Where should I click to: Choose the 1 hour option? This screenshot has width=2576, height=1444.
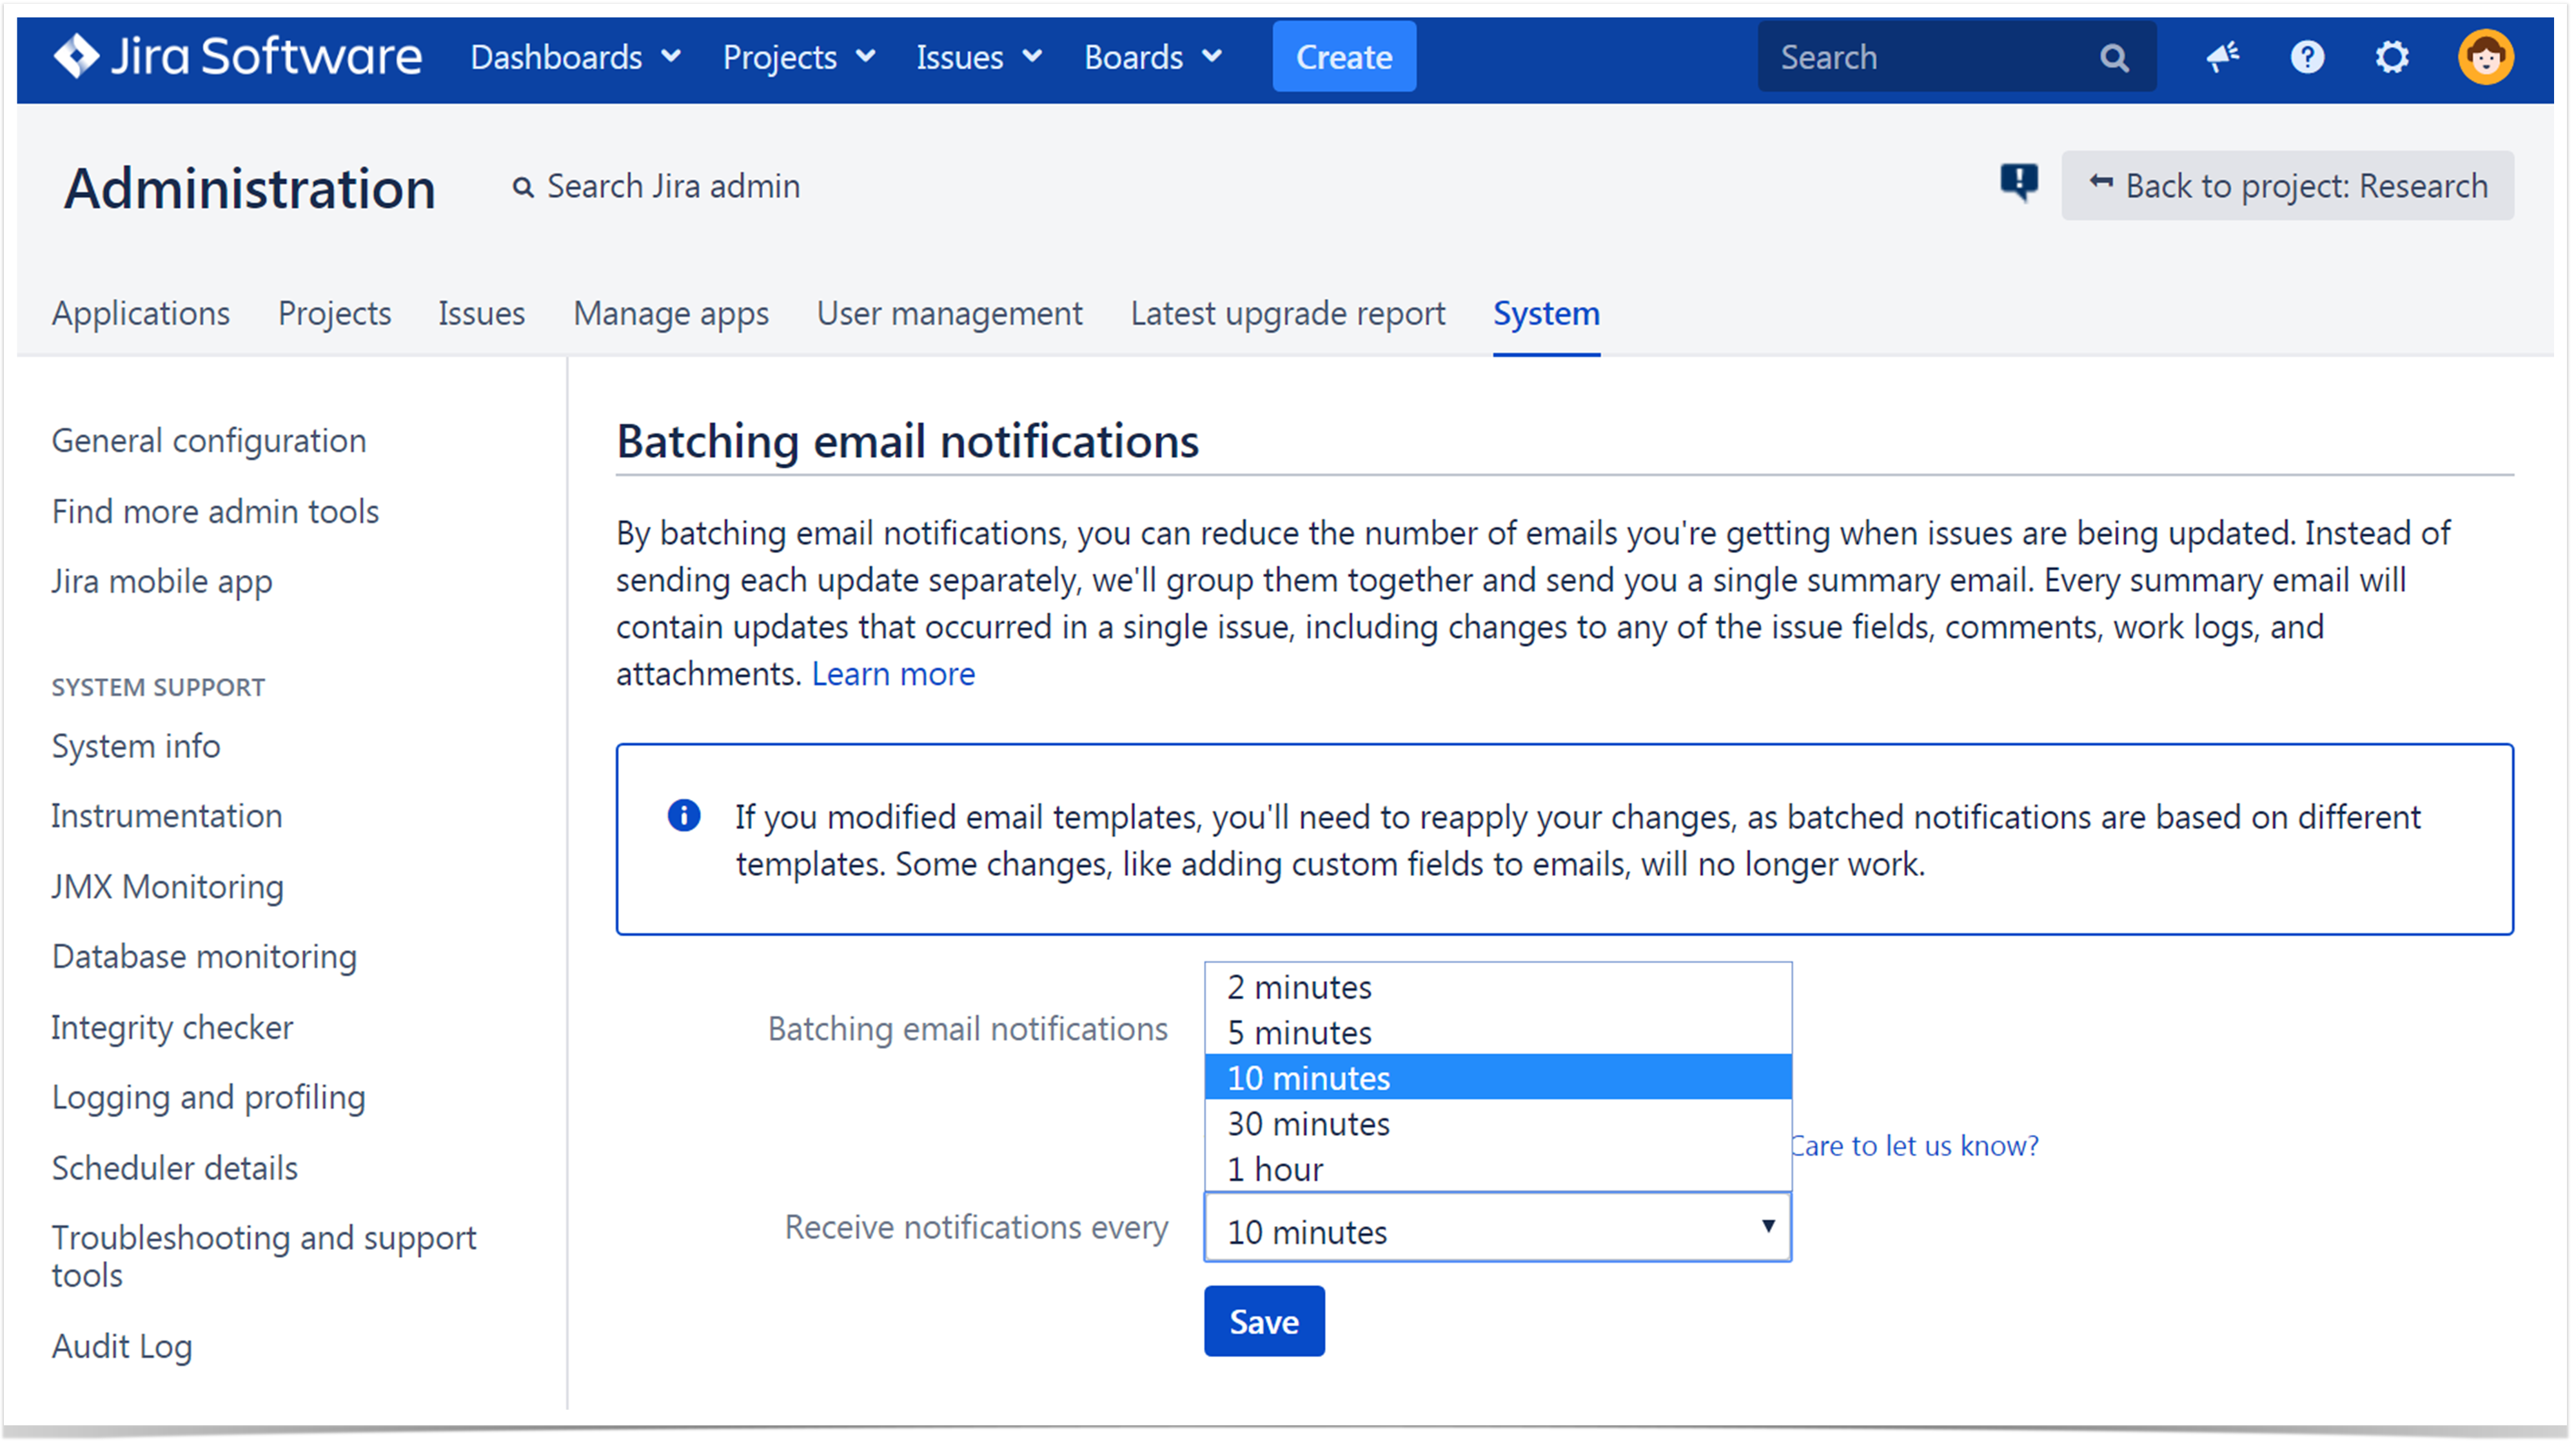click(1497, 1168)
